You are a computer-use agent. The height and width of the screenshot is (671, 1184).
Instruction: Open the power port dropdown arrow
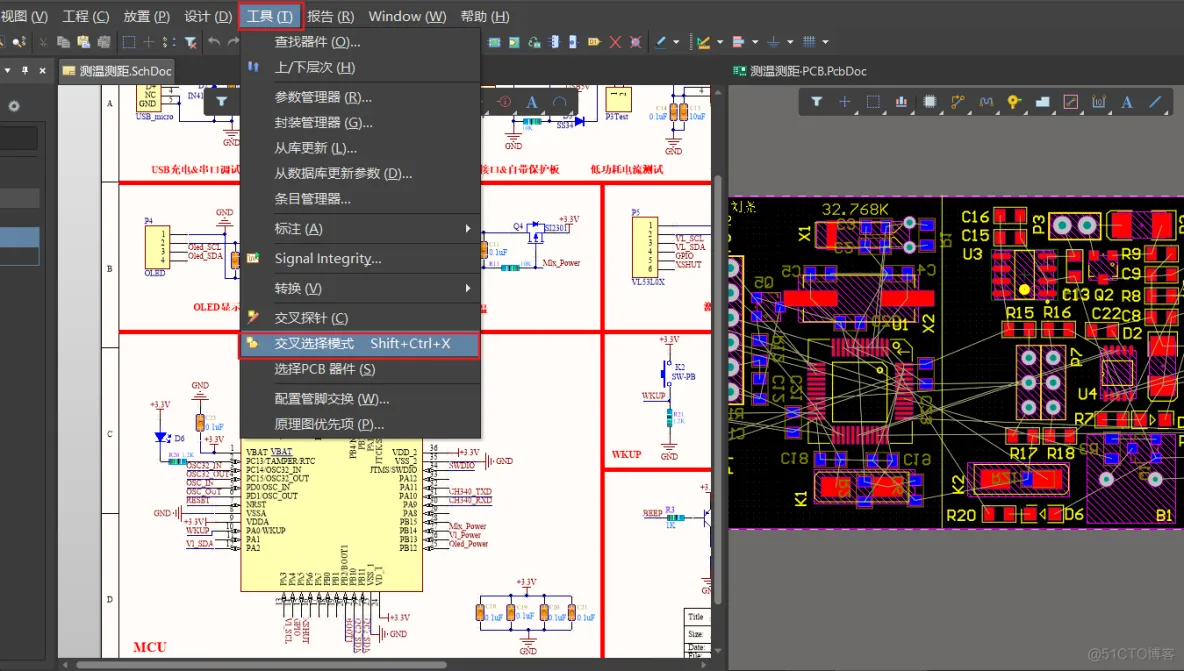point(790,42)
